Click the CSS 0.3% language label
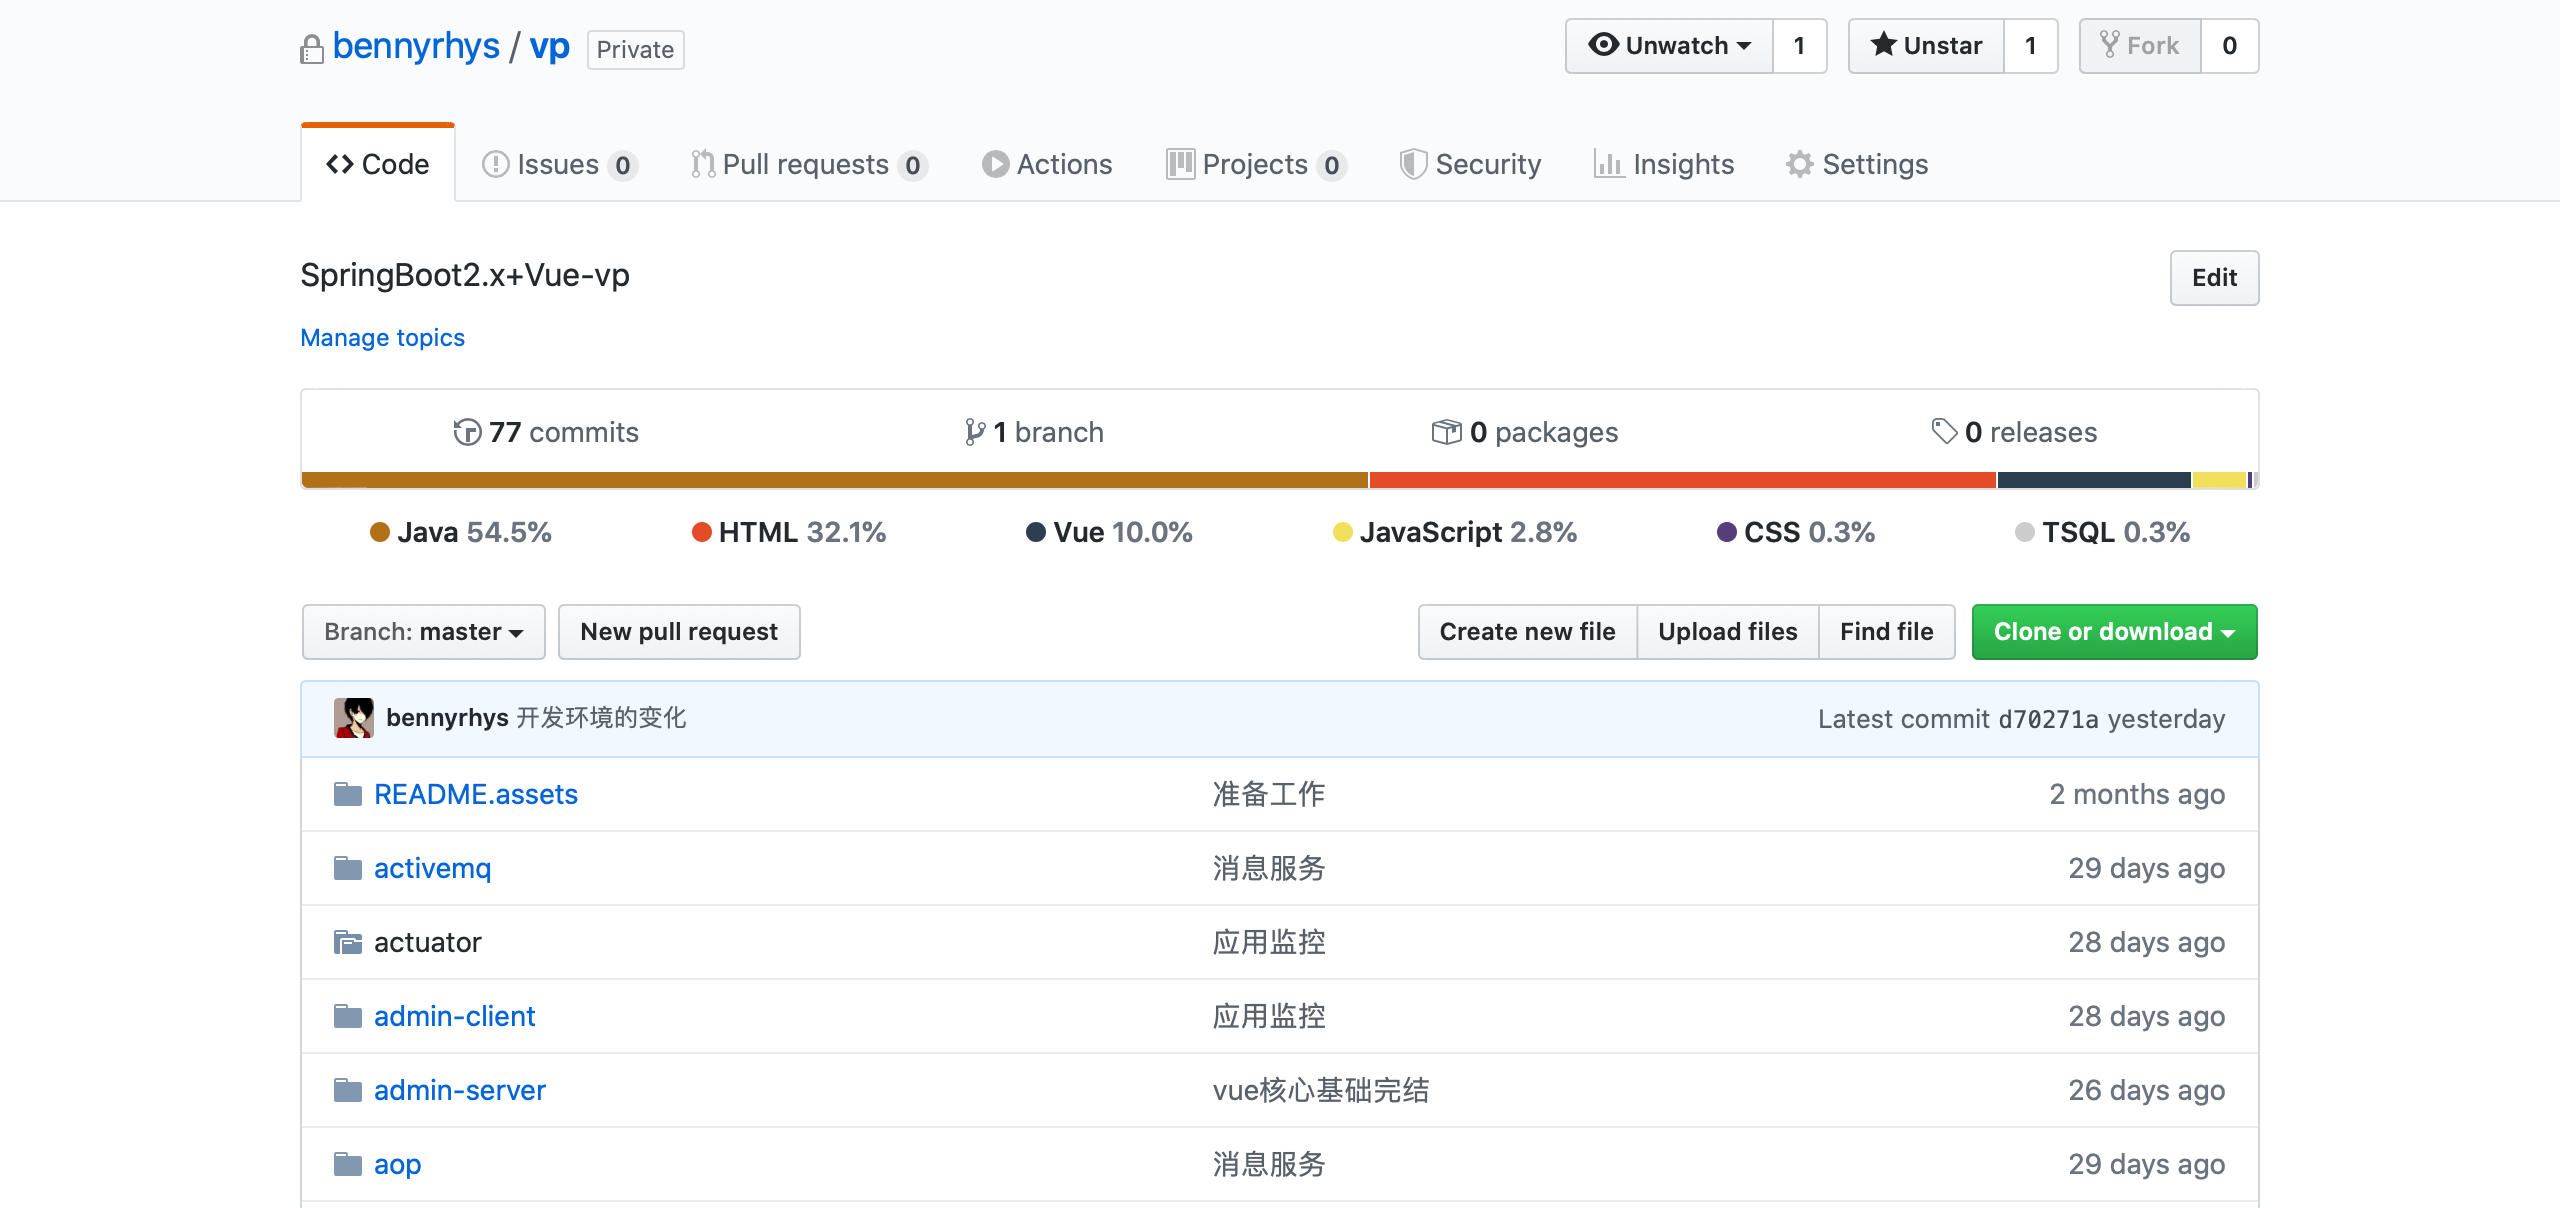The width and height of the screenshot is (2560, 1208). pyautogui.click(x=1796, y=532)
